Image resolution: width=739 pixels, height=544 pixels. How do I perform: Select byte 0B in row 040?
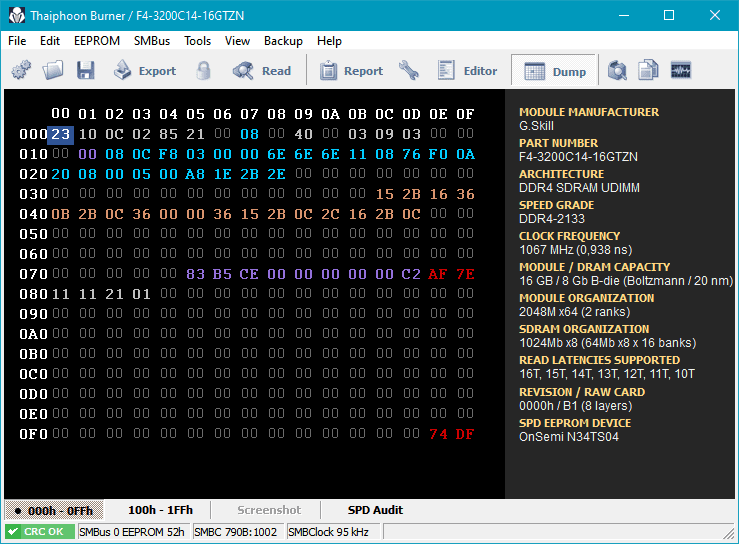click(x=60, y=214)
